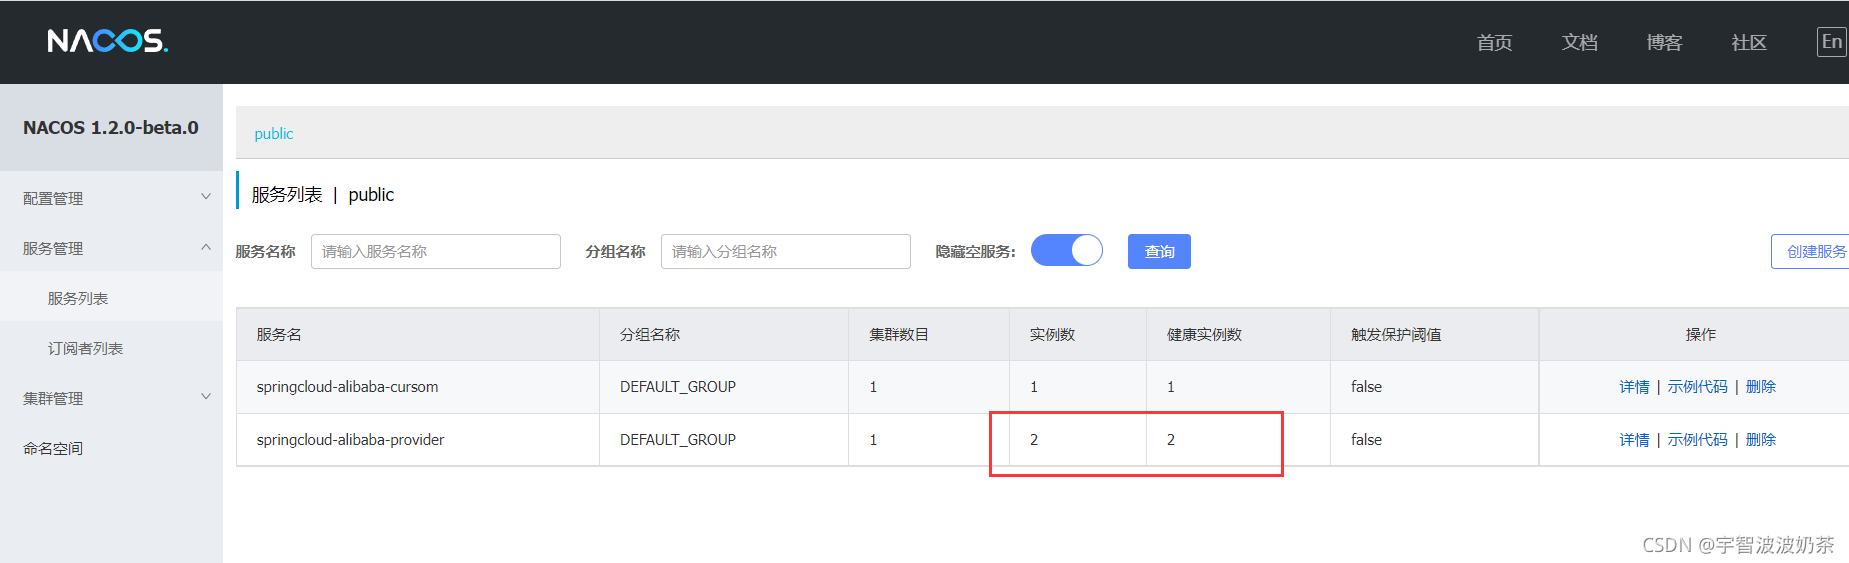
Task: Select the springcloud-alibaba-provider service name
Action: coord(350,440)
